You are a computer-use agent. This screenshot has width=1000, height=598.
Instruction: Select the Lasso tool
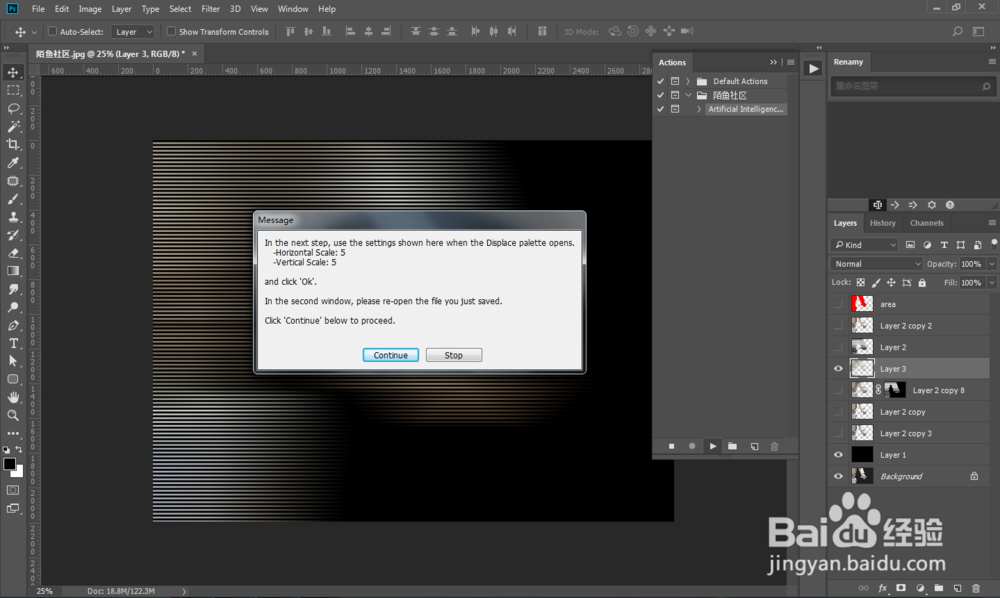13,108
